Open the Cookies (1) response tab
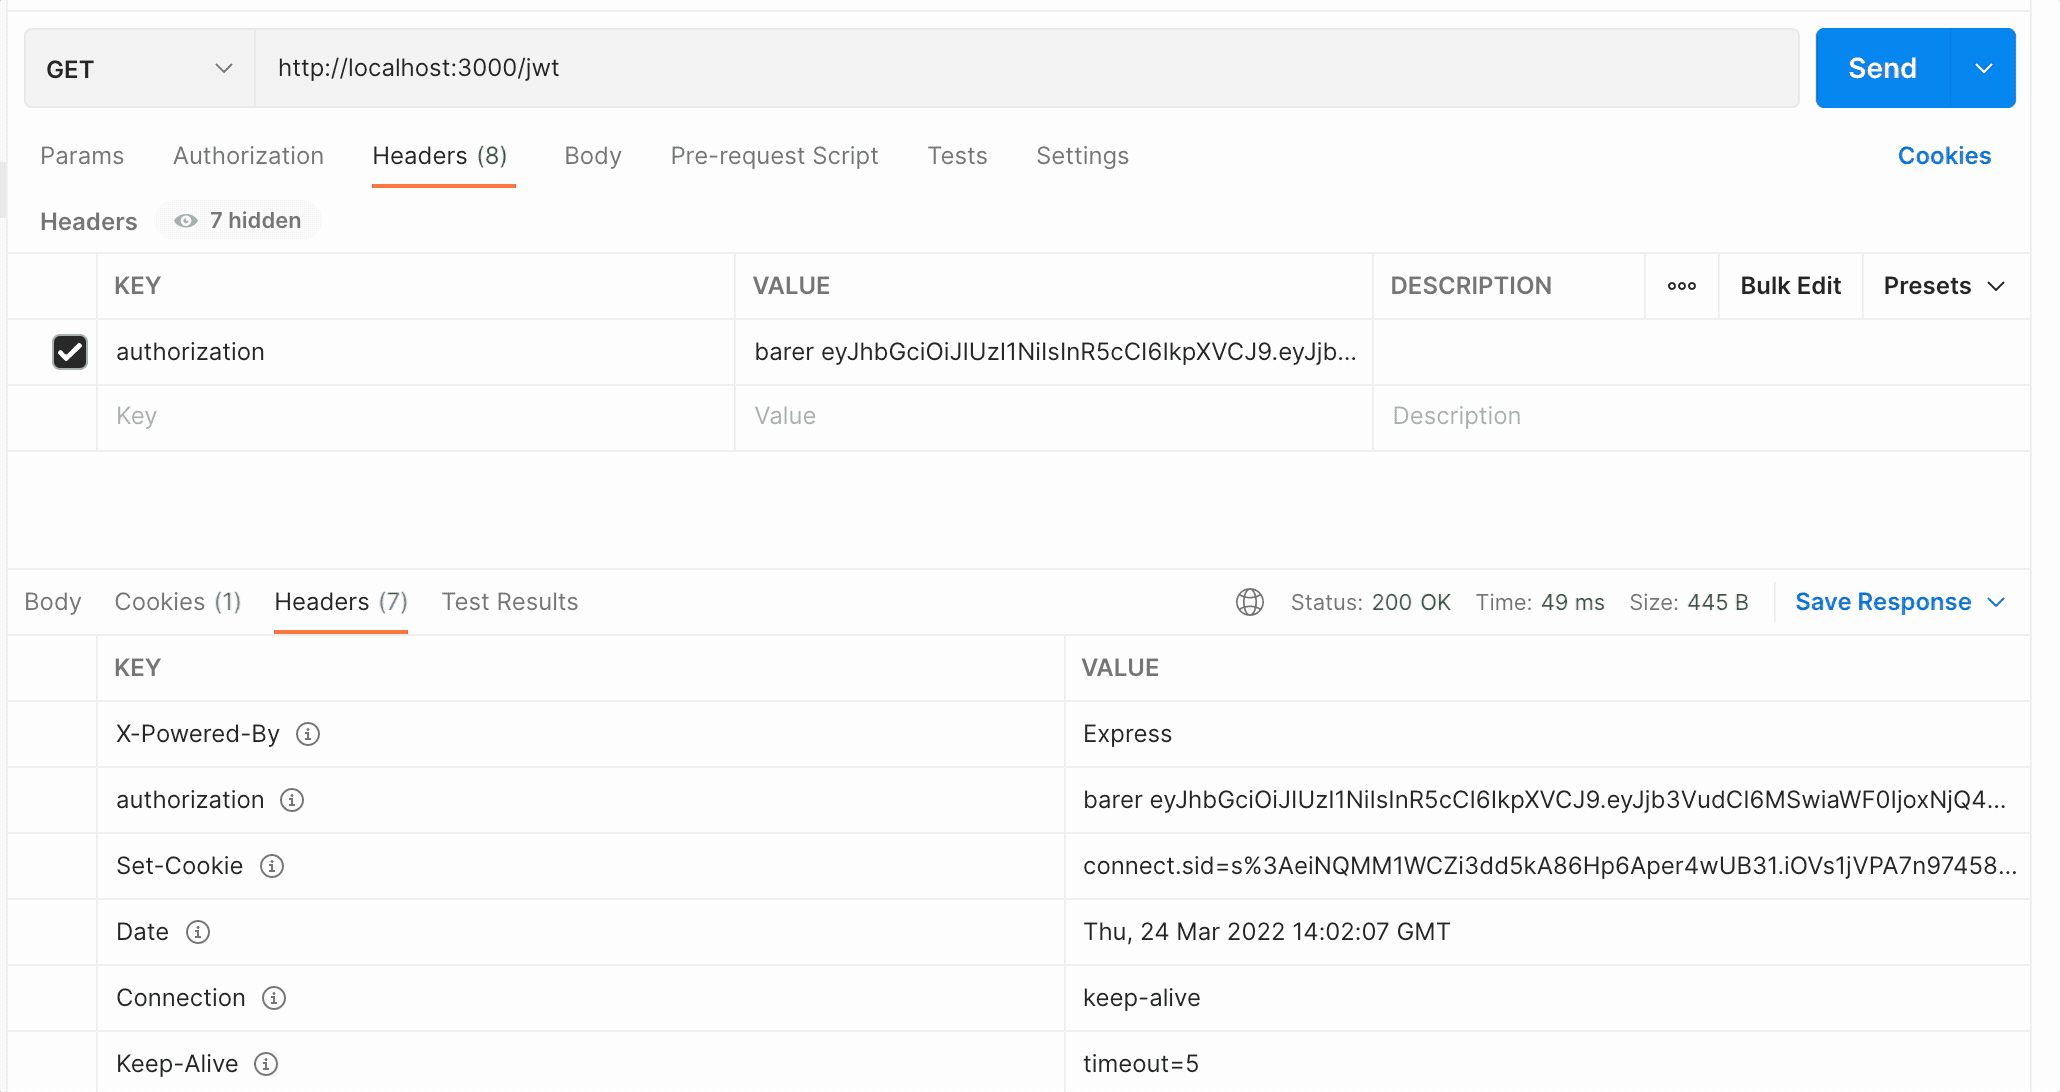This screenshot has height=1092, width=2060. point(178,602)
